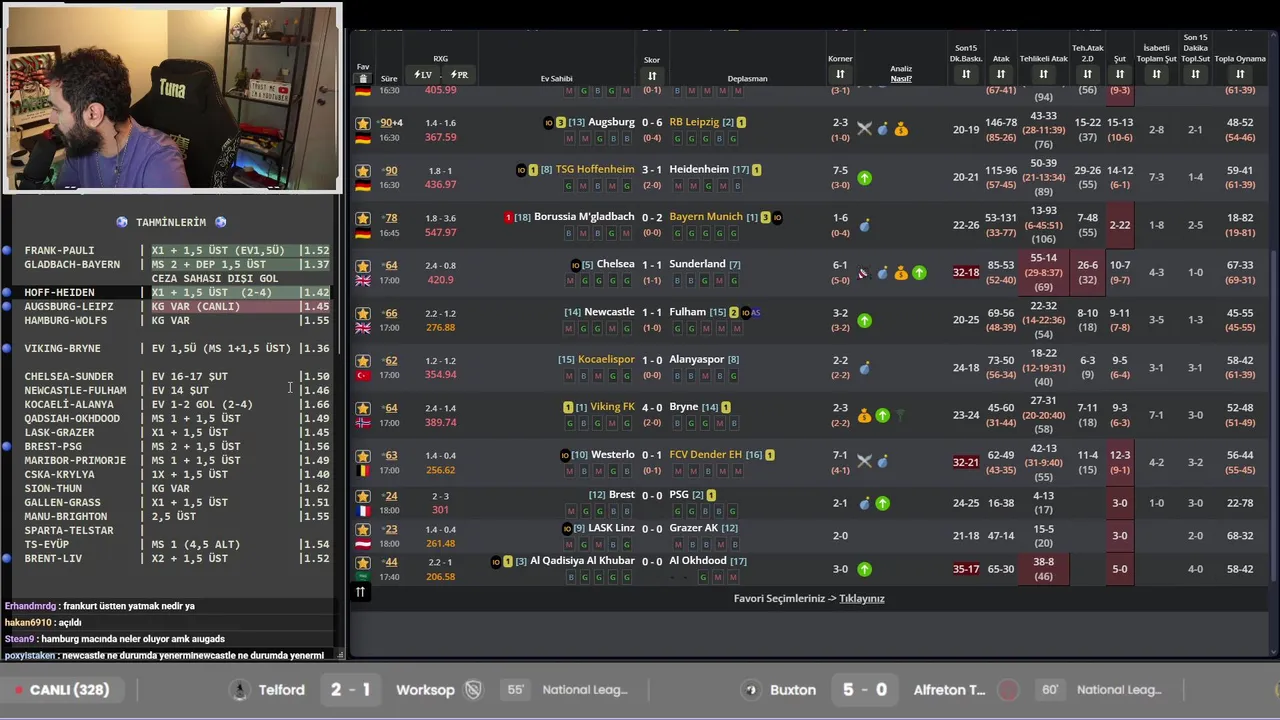Toggle favorite star for Al Qadisiya match
Screen dimensions: 1280x720
[363, 562]
